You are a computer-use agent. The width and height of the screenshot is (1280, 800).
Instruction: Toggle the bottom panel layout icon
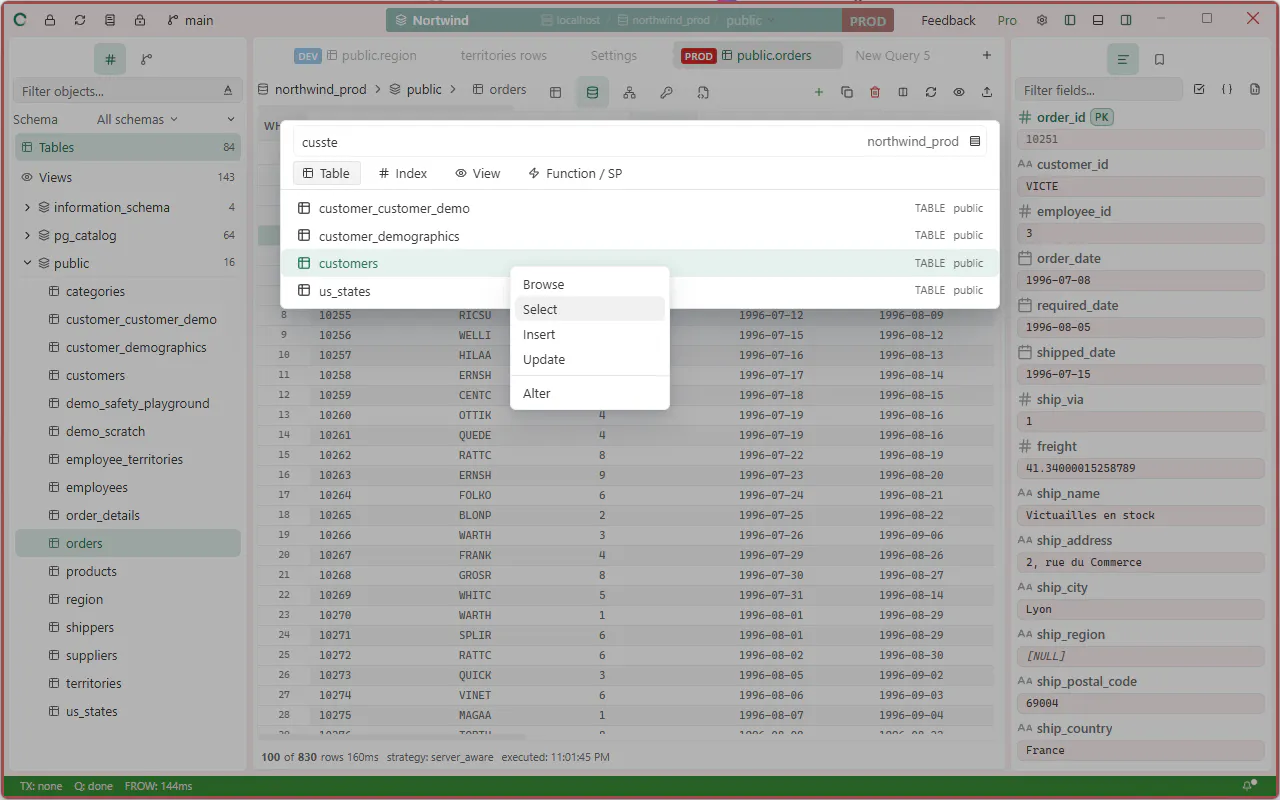(x=1098, y=20)
